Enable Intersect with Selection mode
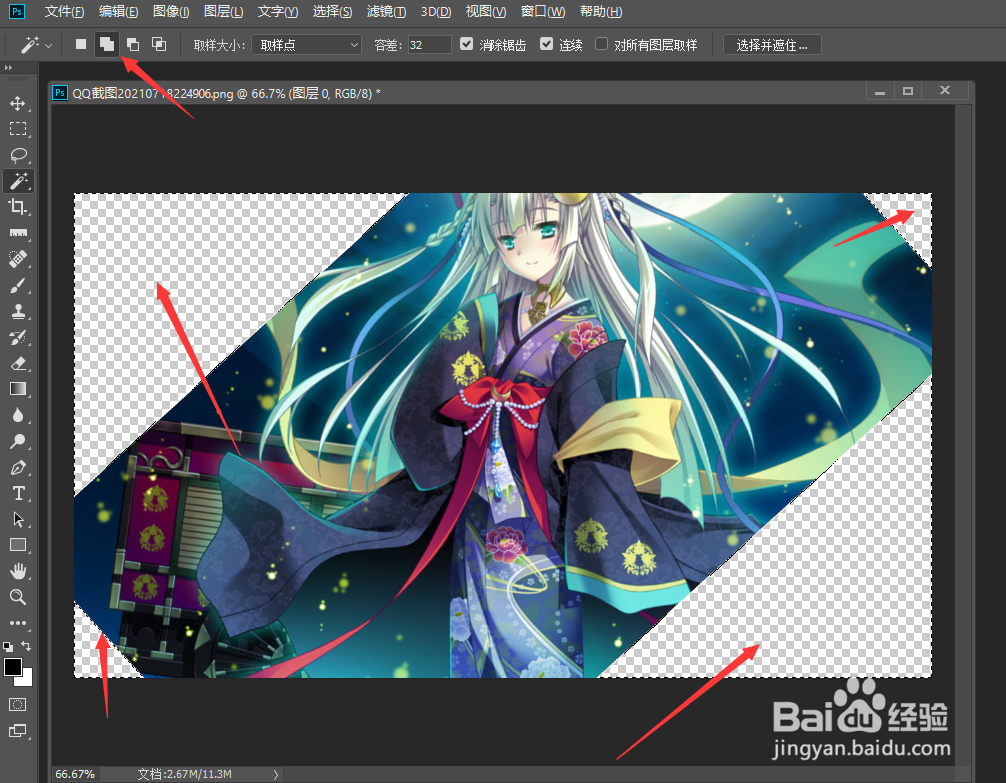This screenshot has width=1006, height=783. pyautogui.click(x=158, y=44)
